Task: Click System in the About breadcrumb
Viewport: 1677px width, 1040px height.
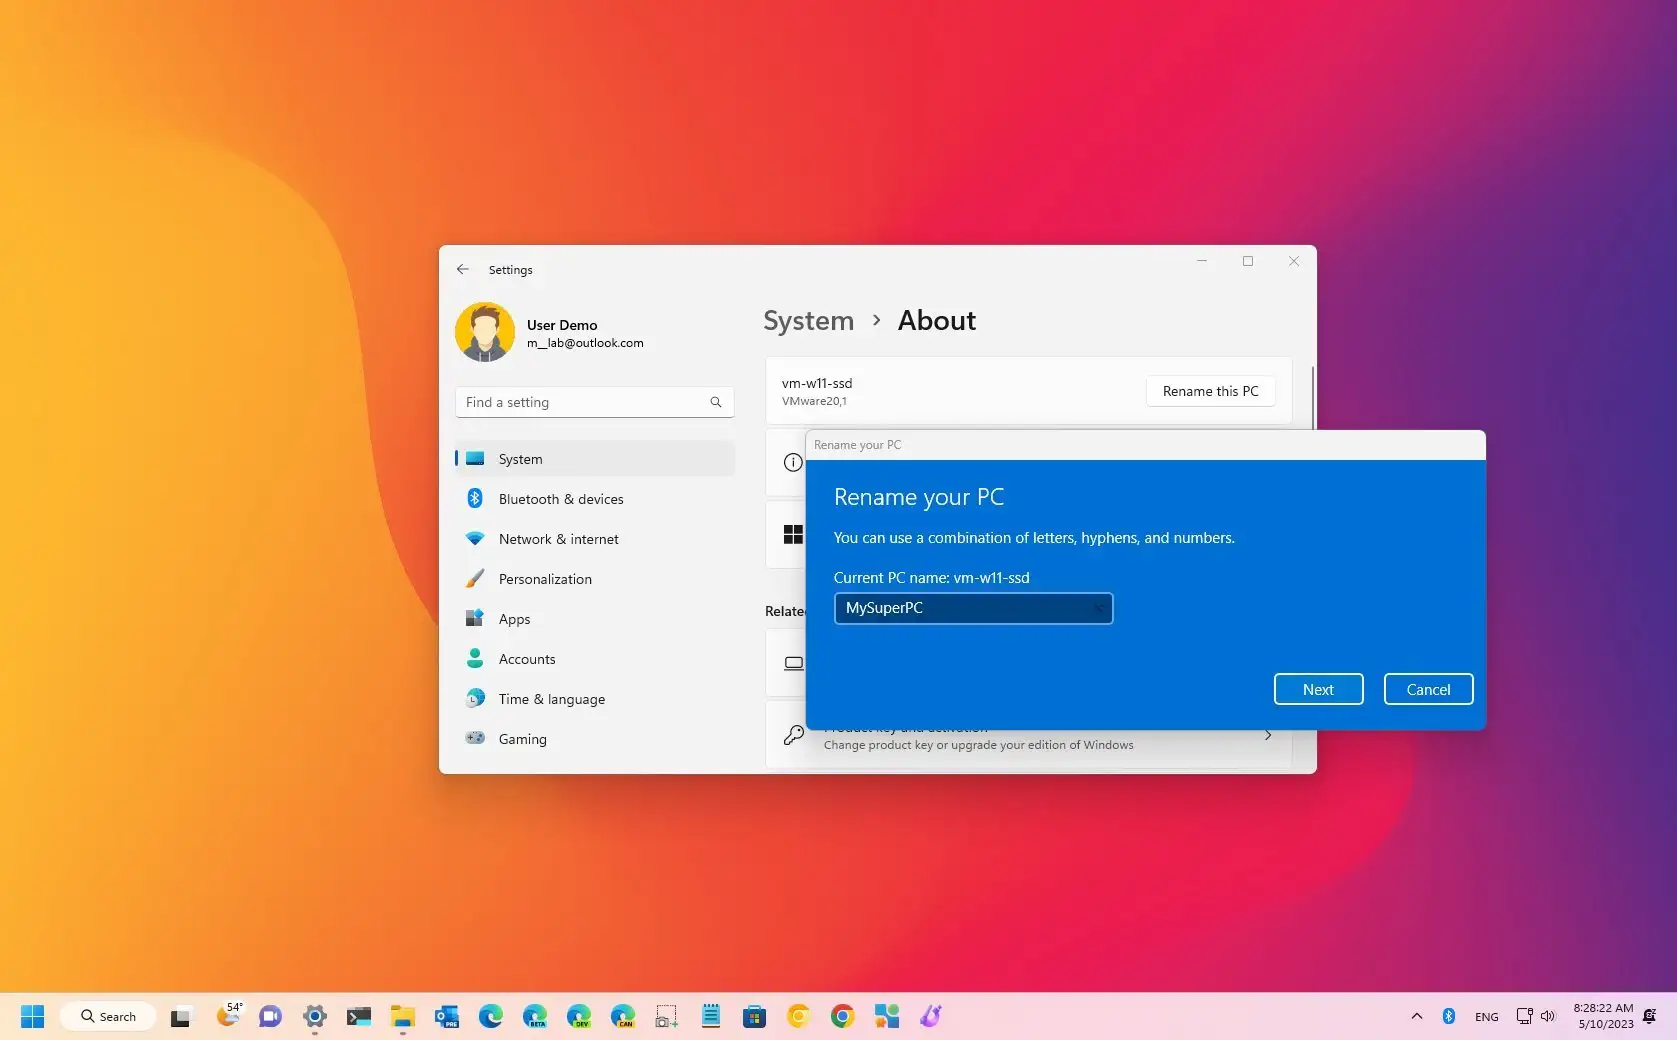Action: tap(808, 320)
